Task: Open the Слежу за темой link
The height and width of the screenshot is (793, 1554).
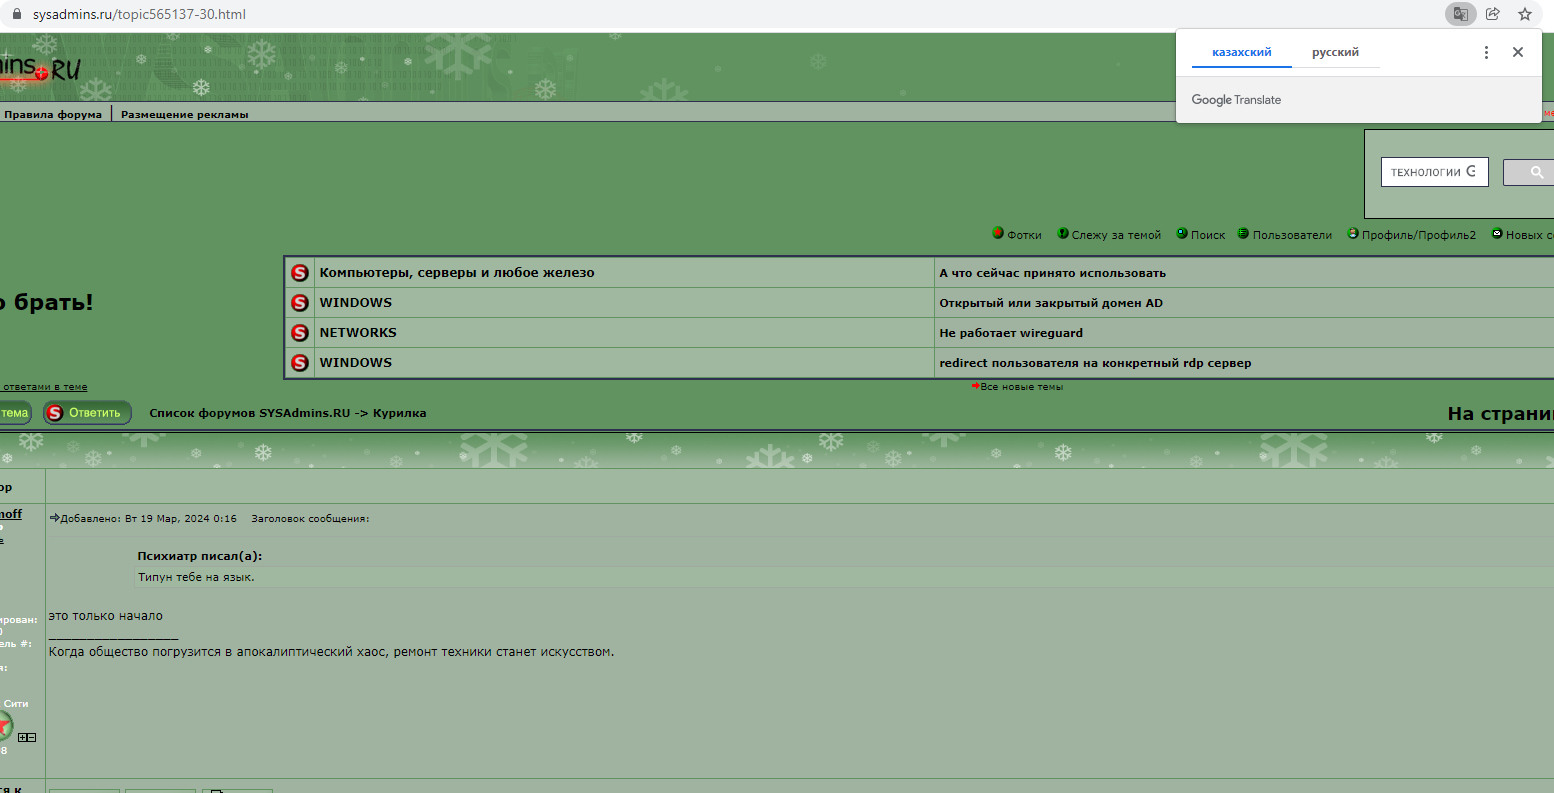Action: [1116, 235]
